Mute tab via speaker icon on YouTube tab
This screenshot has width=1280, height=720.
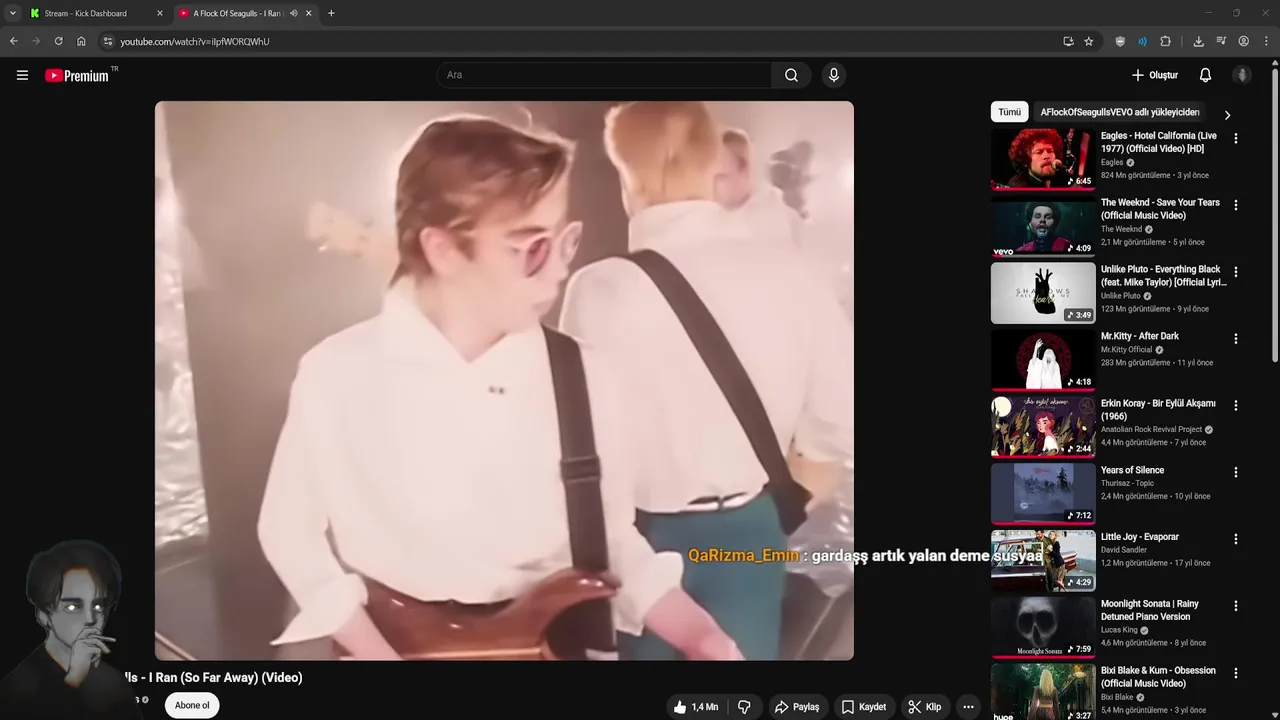coord(293,13)
